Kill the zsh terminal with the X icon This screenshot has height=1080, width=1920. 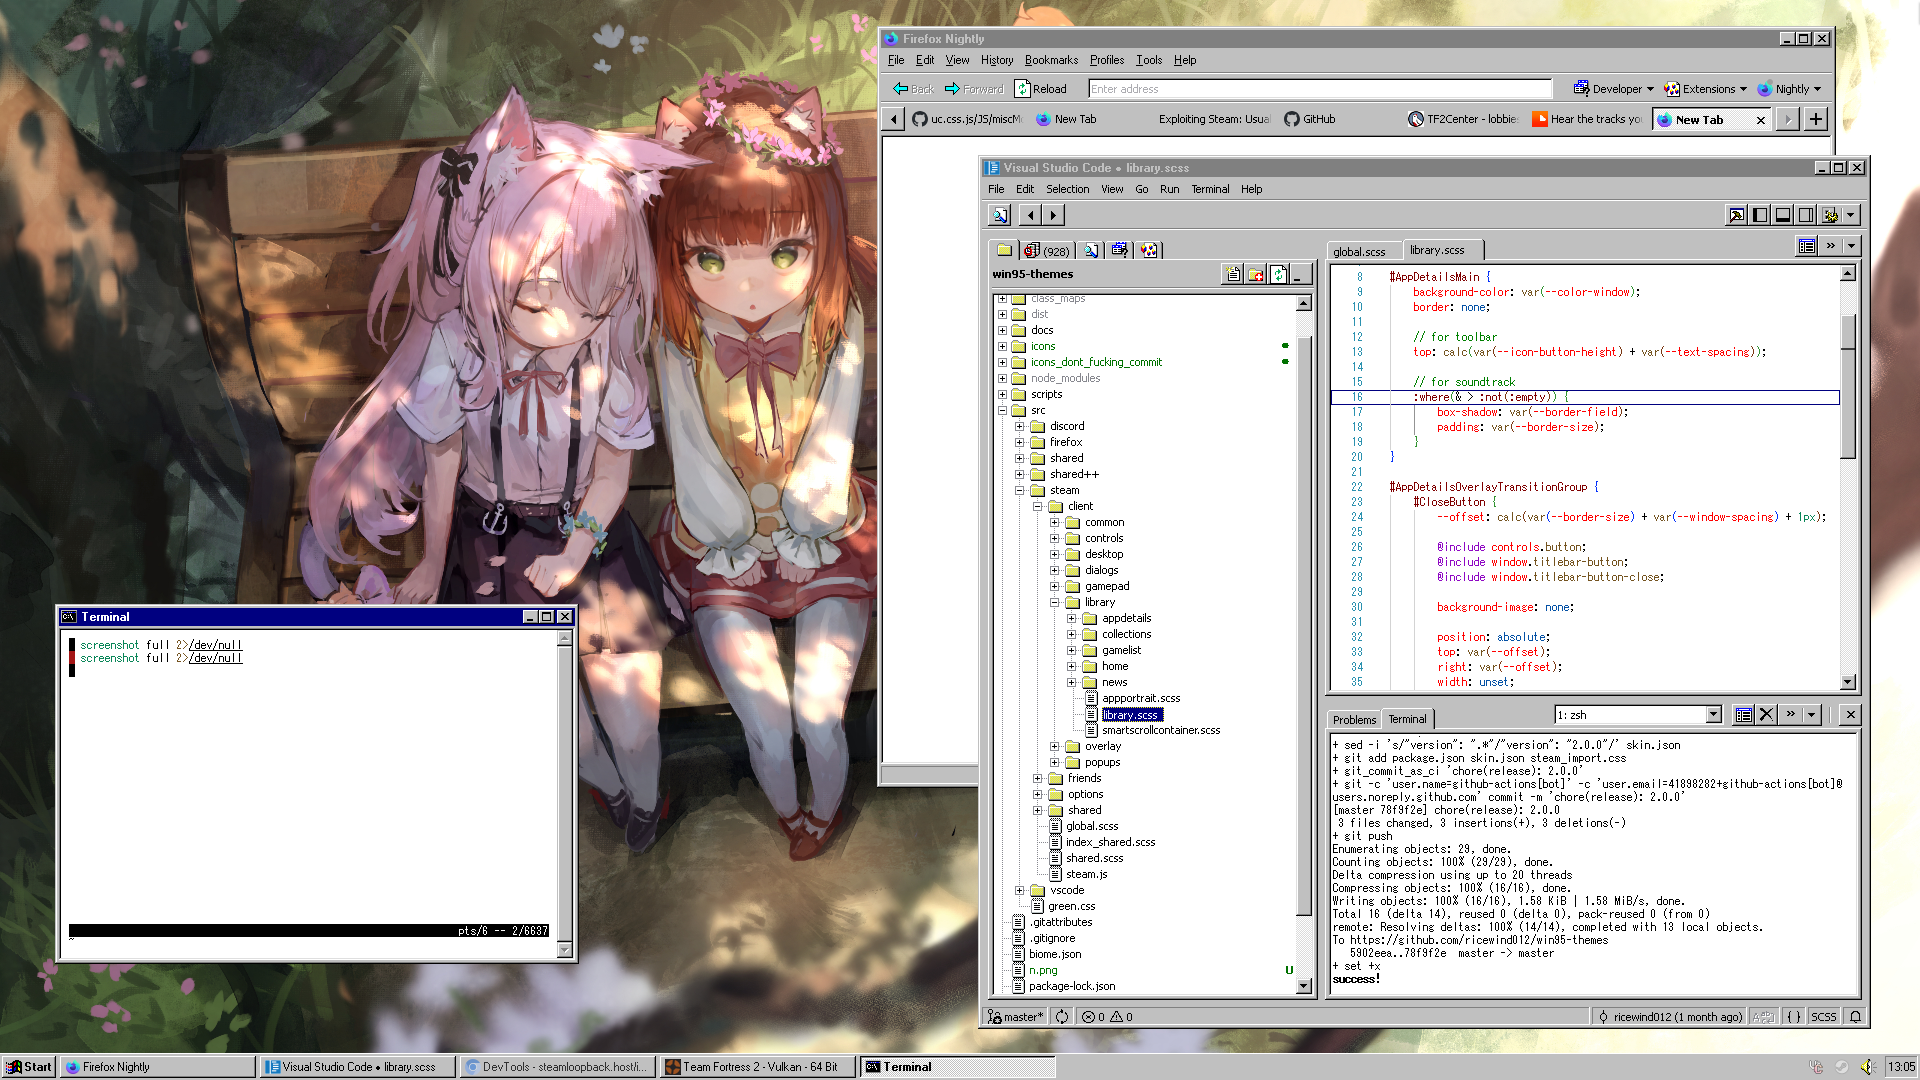(x=1766, y=715)
